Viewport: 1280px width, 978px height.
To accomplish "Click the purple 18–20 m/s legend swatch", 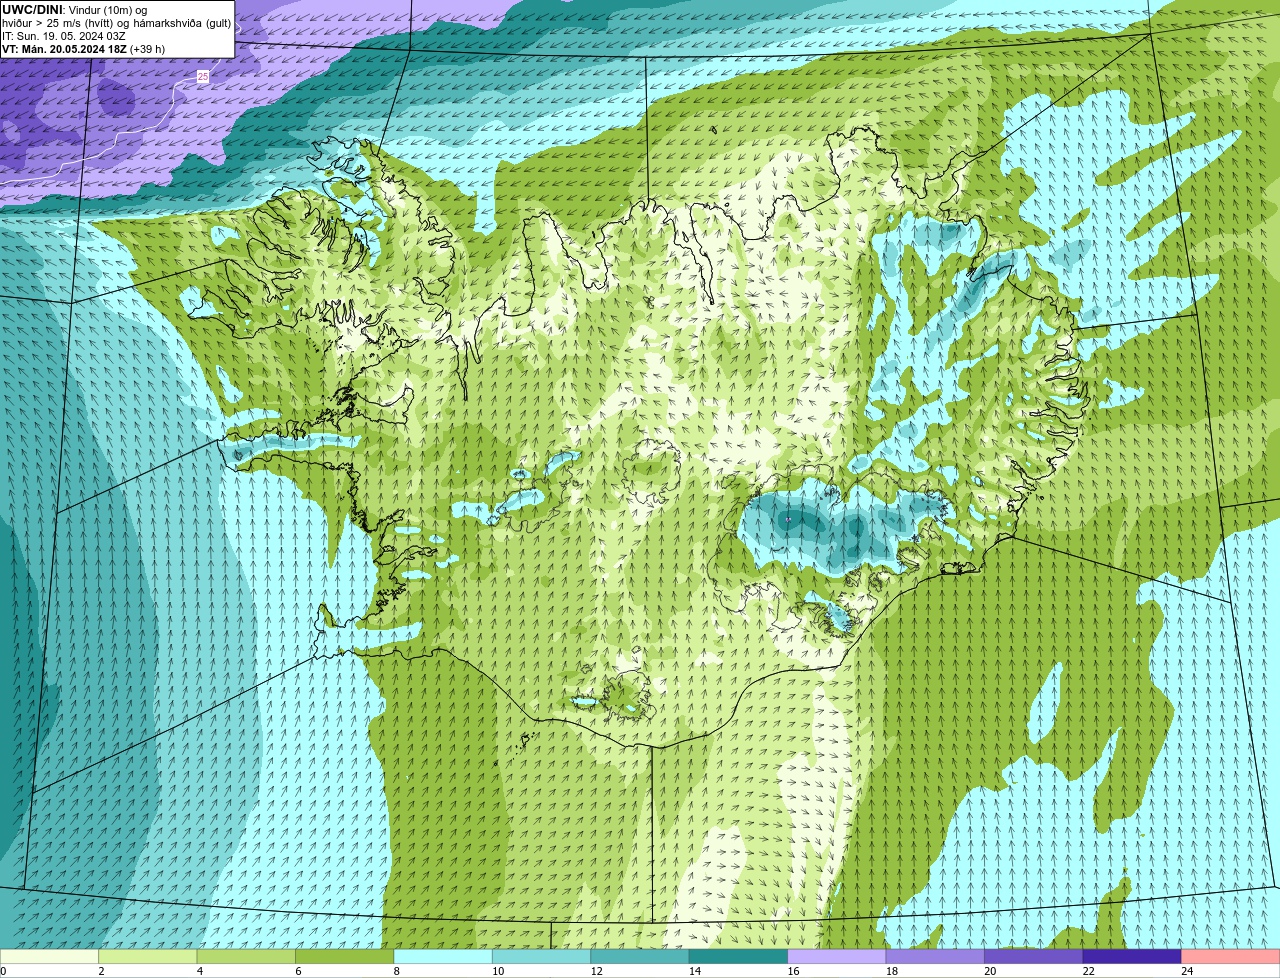I will (x=935, y=957).
